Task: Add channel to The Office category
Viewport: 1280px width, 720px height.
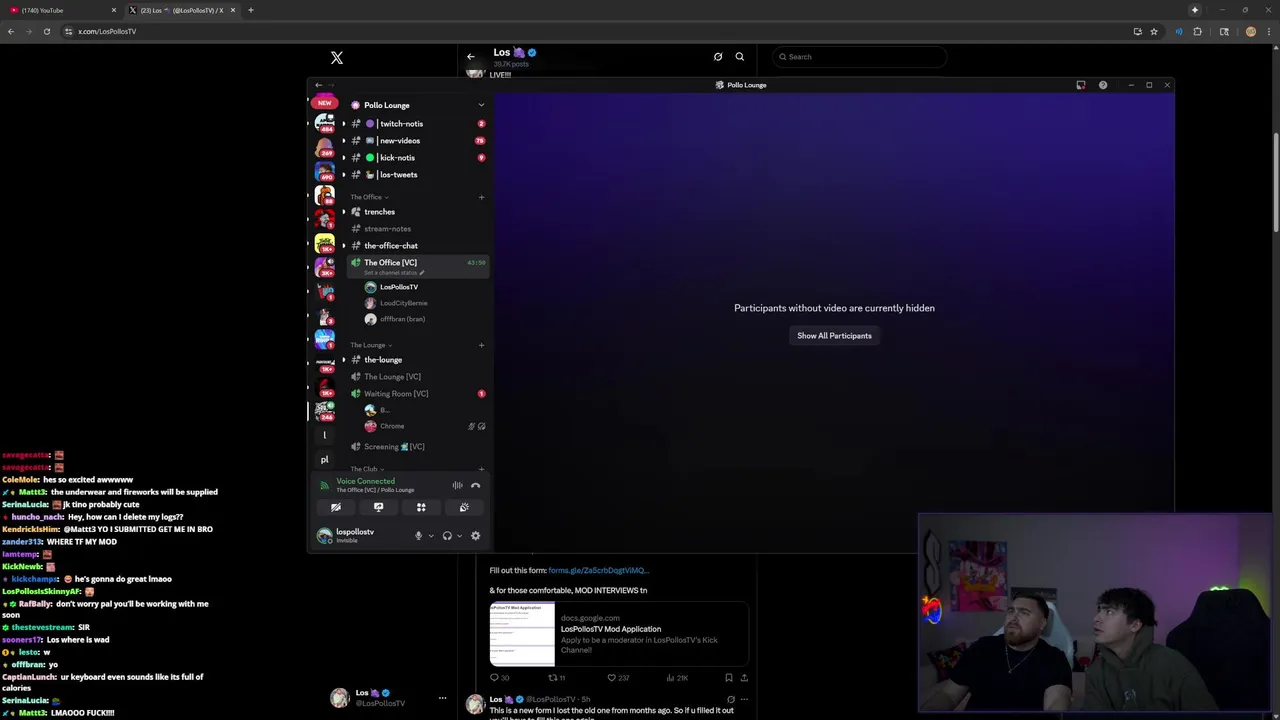Action: click(481, 197)
